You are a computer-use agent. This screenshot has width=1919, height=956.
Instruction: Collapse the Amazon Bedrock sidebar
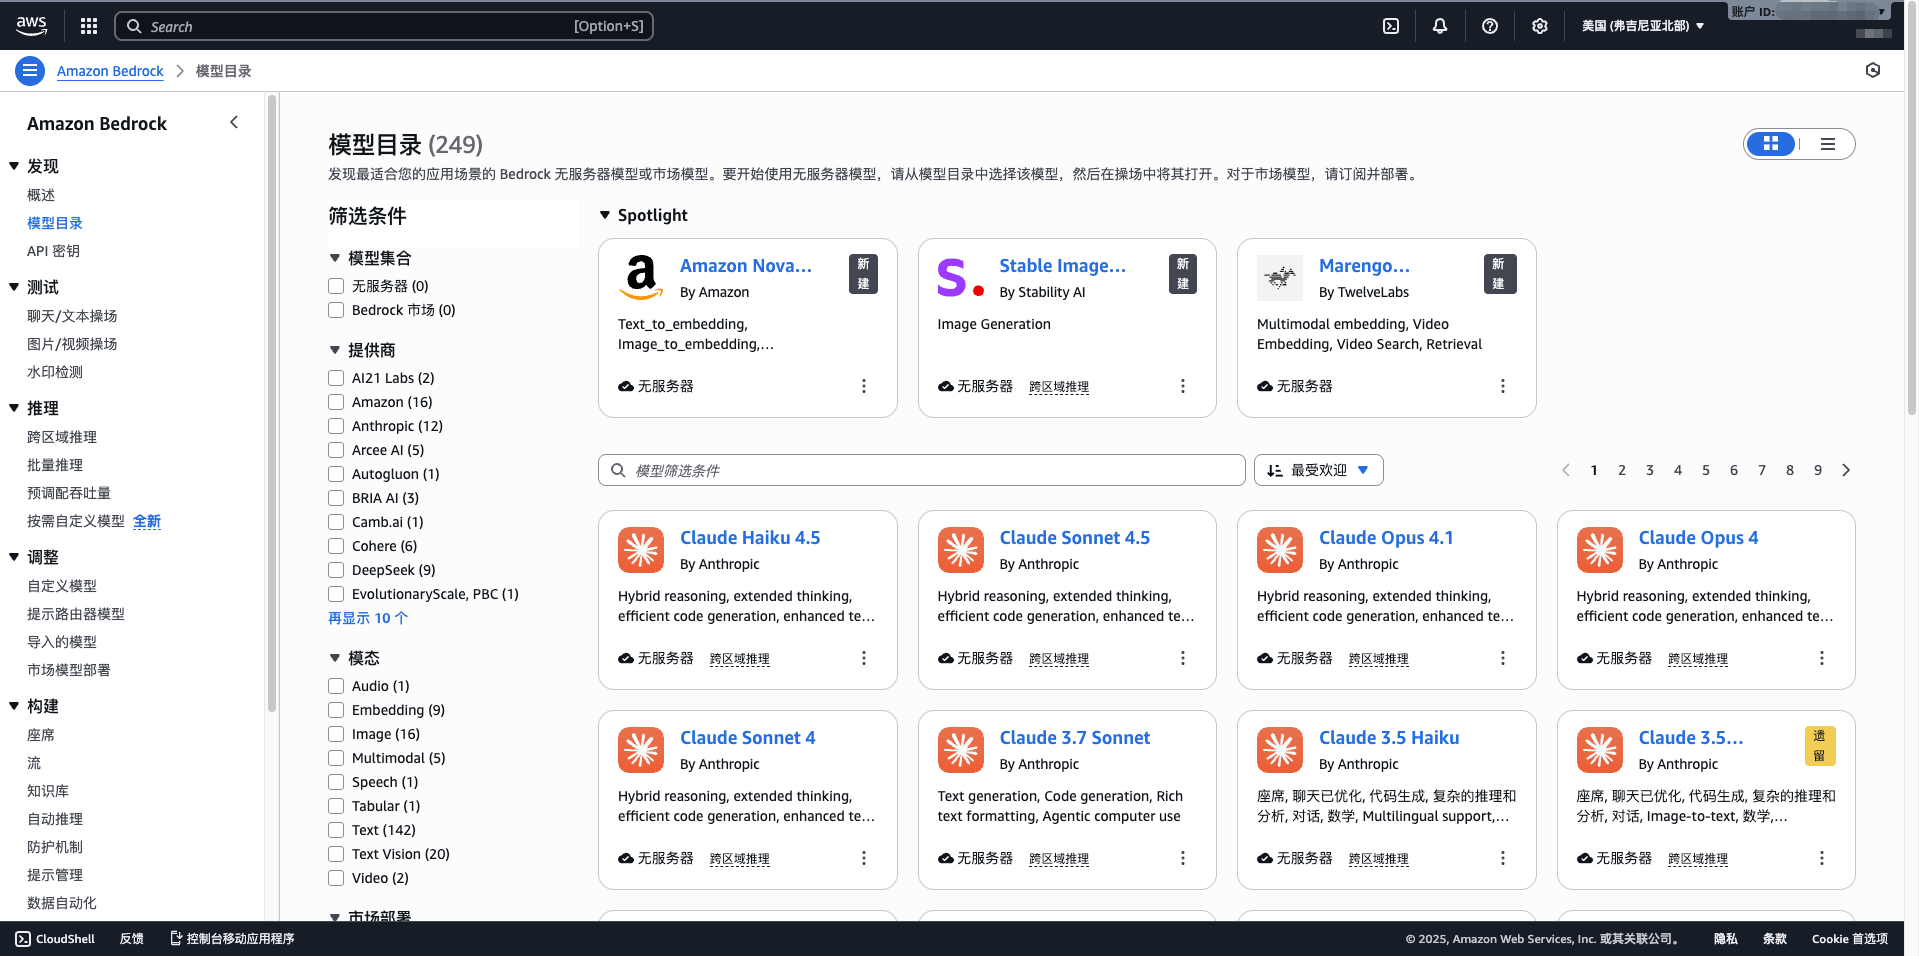click(233, 122)
